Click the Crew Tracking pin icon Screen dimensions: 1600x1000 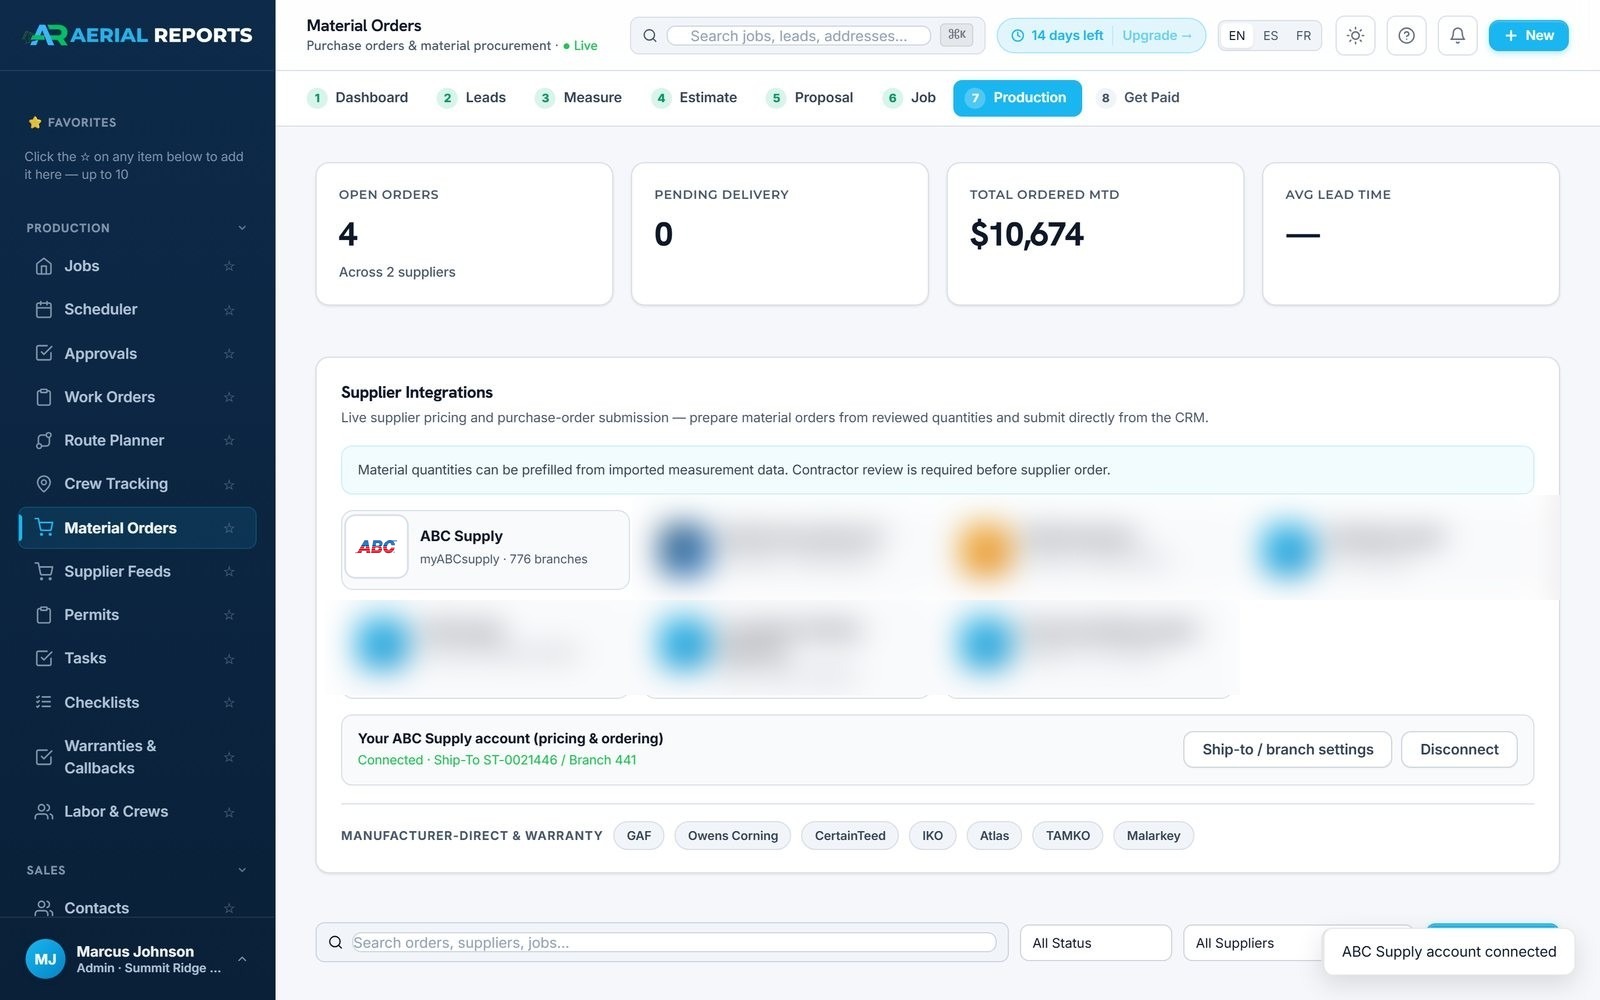44,484
